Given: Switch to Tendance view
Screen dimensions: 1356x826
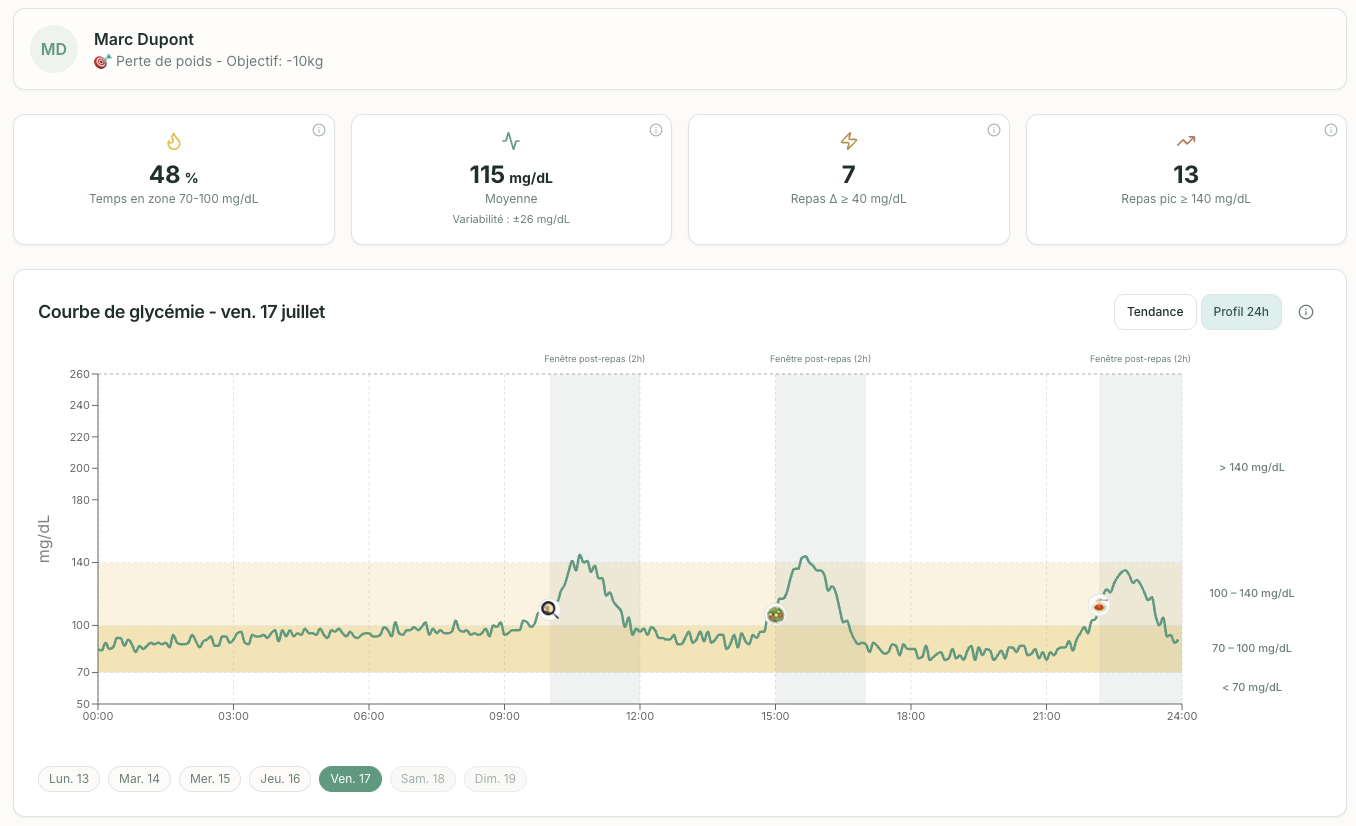Looking at the screenshot, I should point(1155,312).
